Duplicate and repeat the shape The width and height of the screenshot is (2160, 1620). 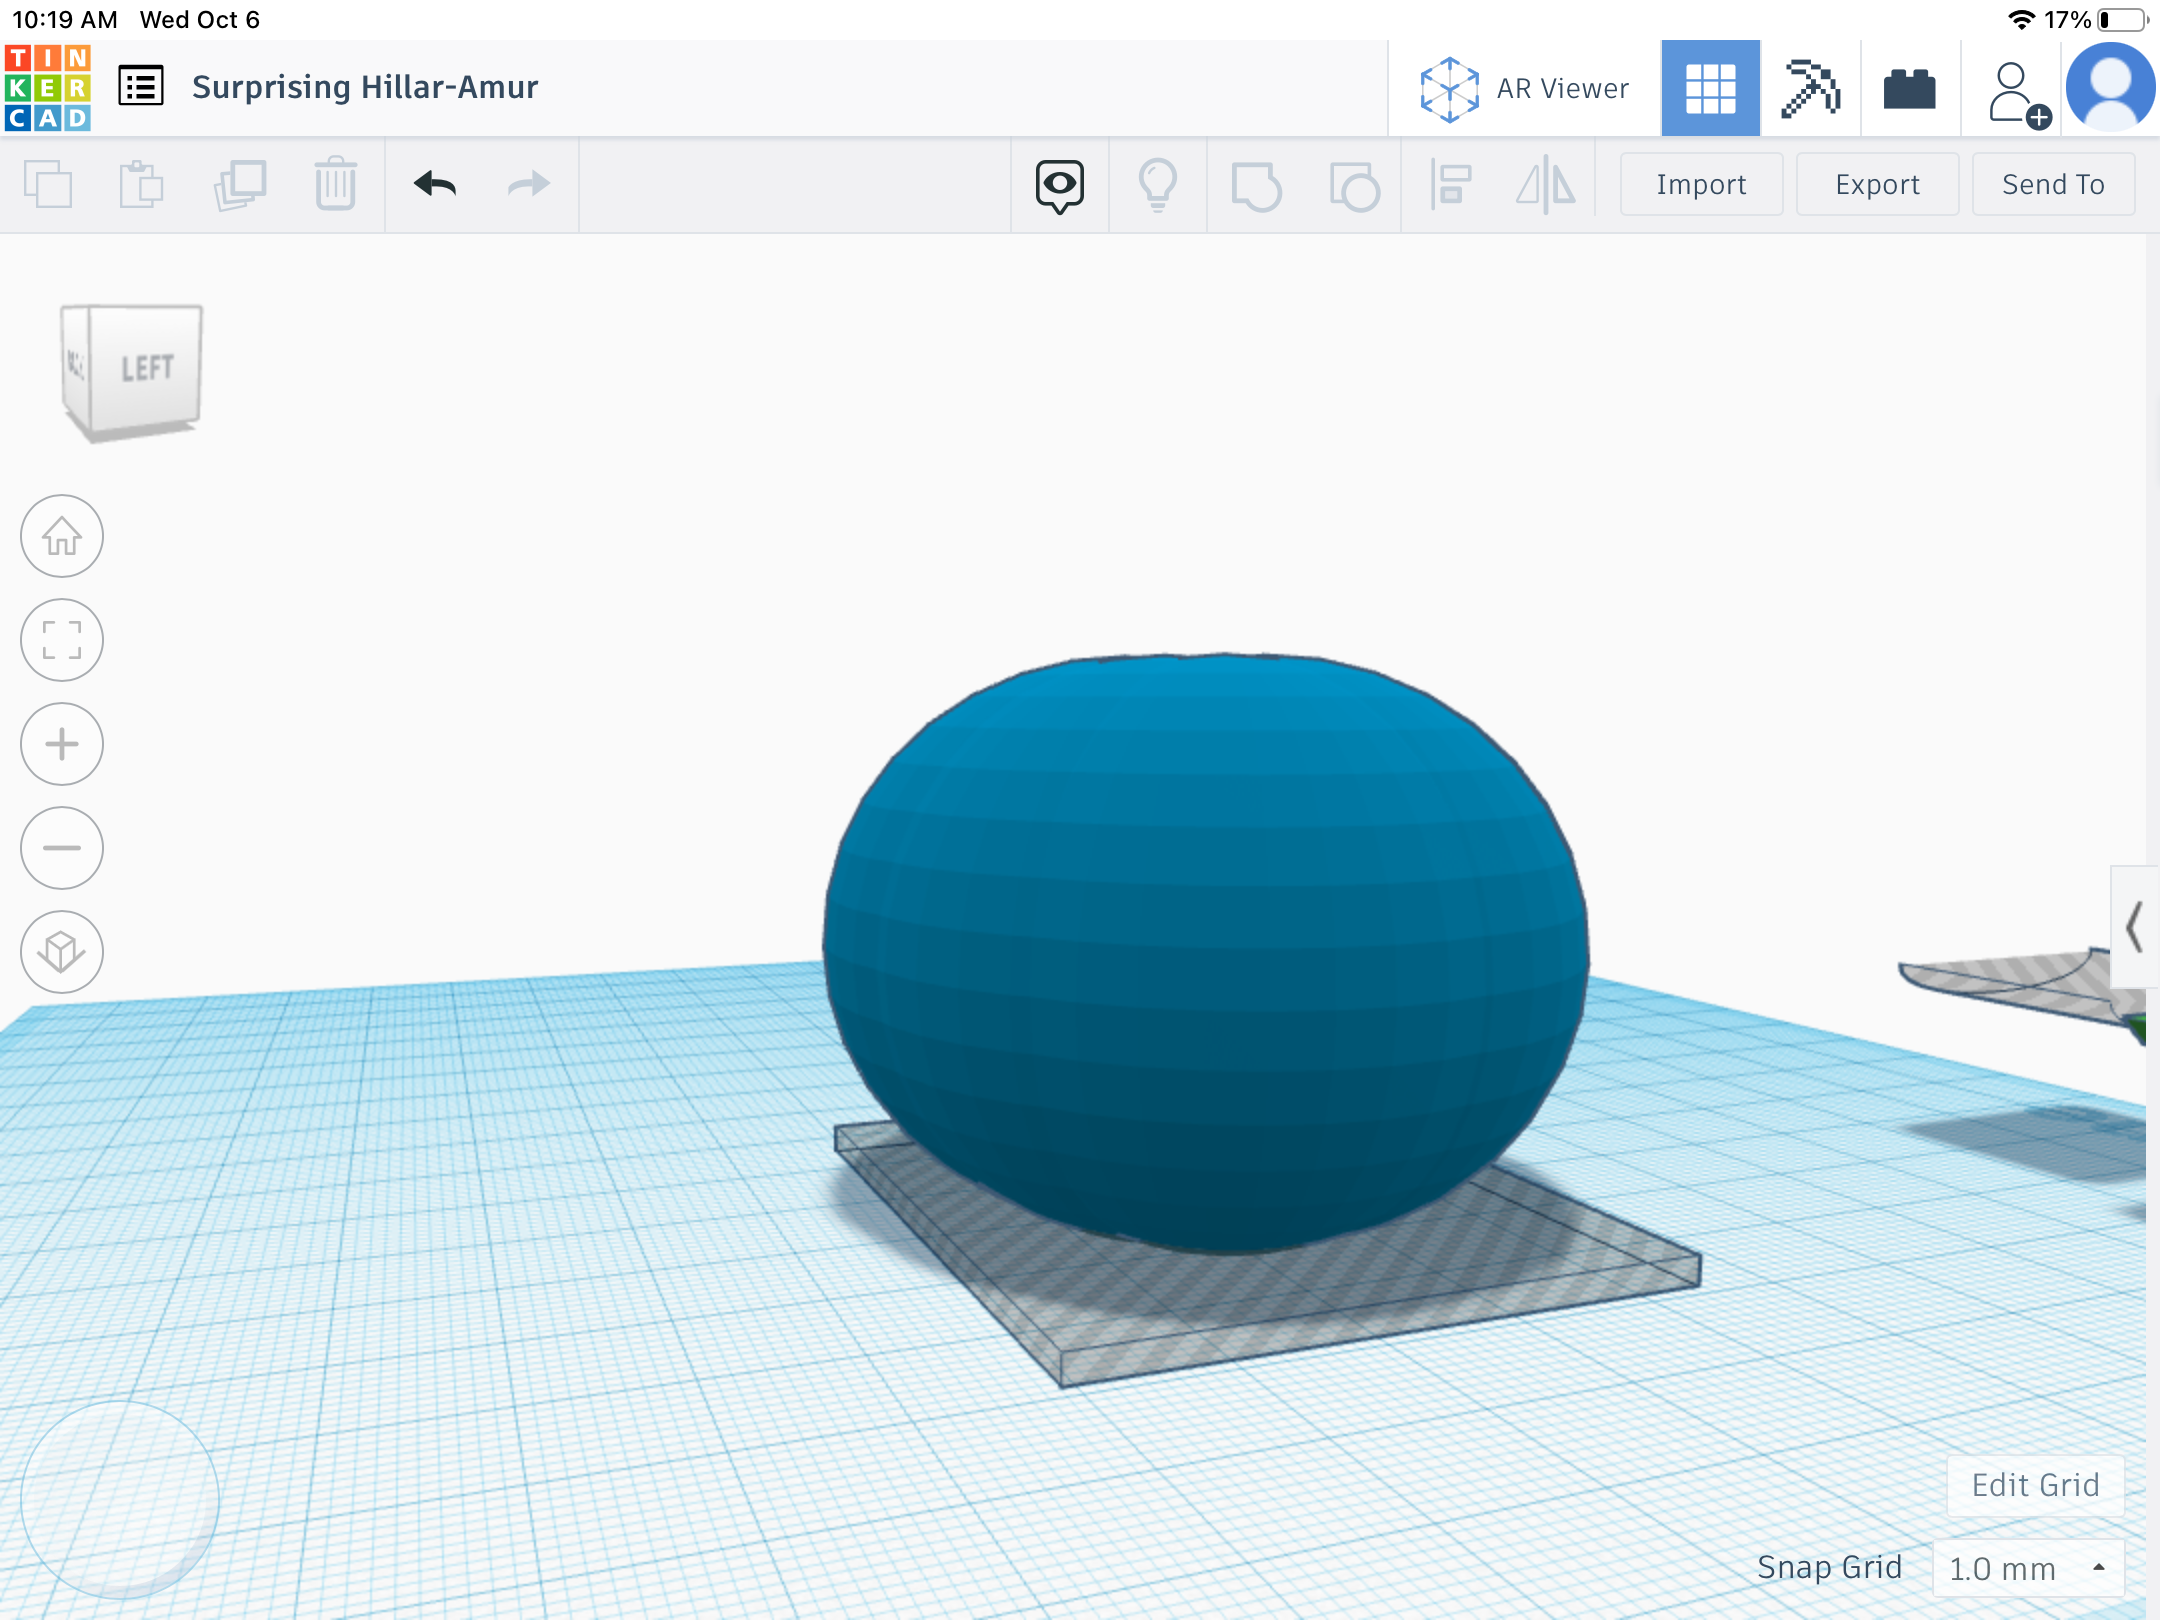(x=240, y=185)
